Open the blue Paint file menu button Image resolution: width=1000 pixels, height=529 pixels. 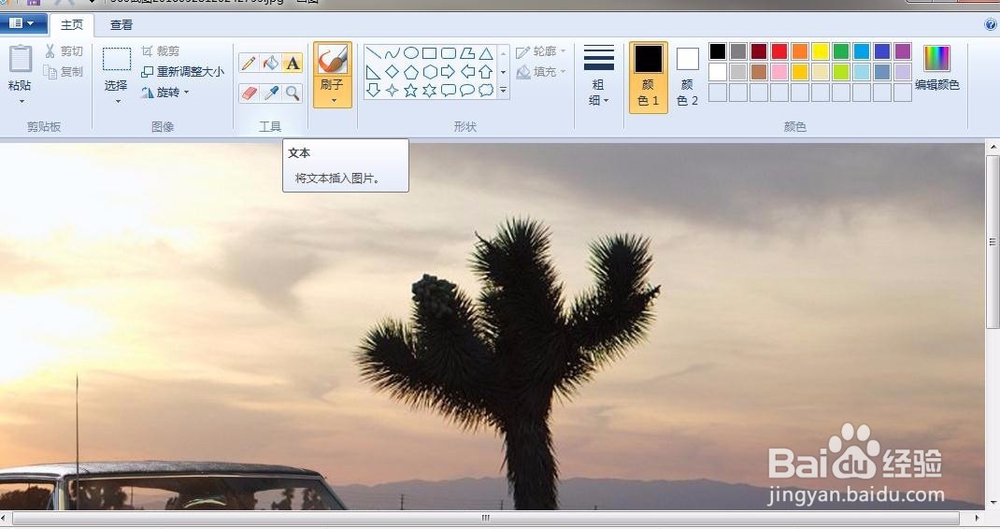coord(23,24)
